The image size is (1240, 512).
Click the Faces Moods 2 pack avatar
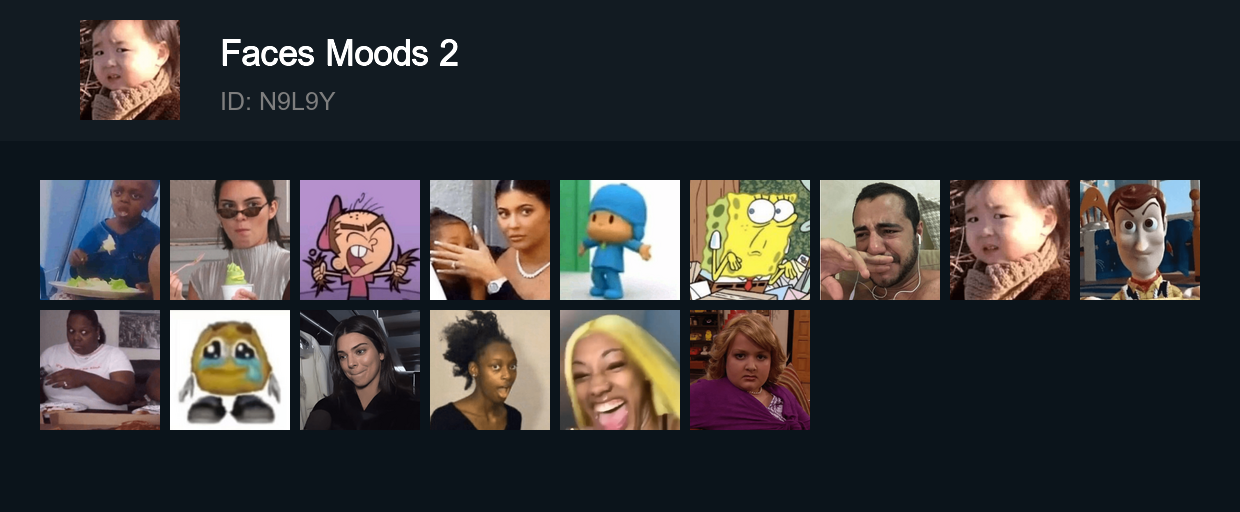[x=130, y=70]
